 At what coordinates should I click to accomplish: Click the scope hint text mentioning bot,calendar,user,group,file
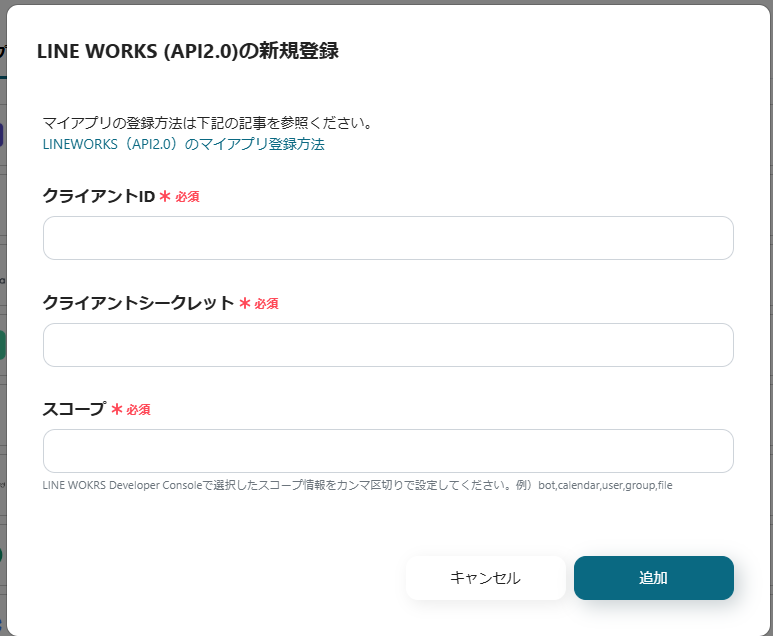357,485
